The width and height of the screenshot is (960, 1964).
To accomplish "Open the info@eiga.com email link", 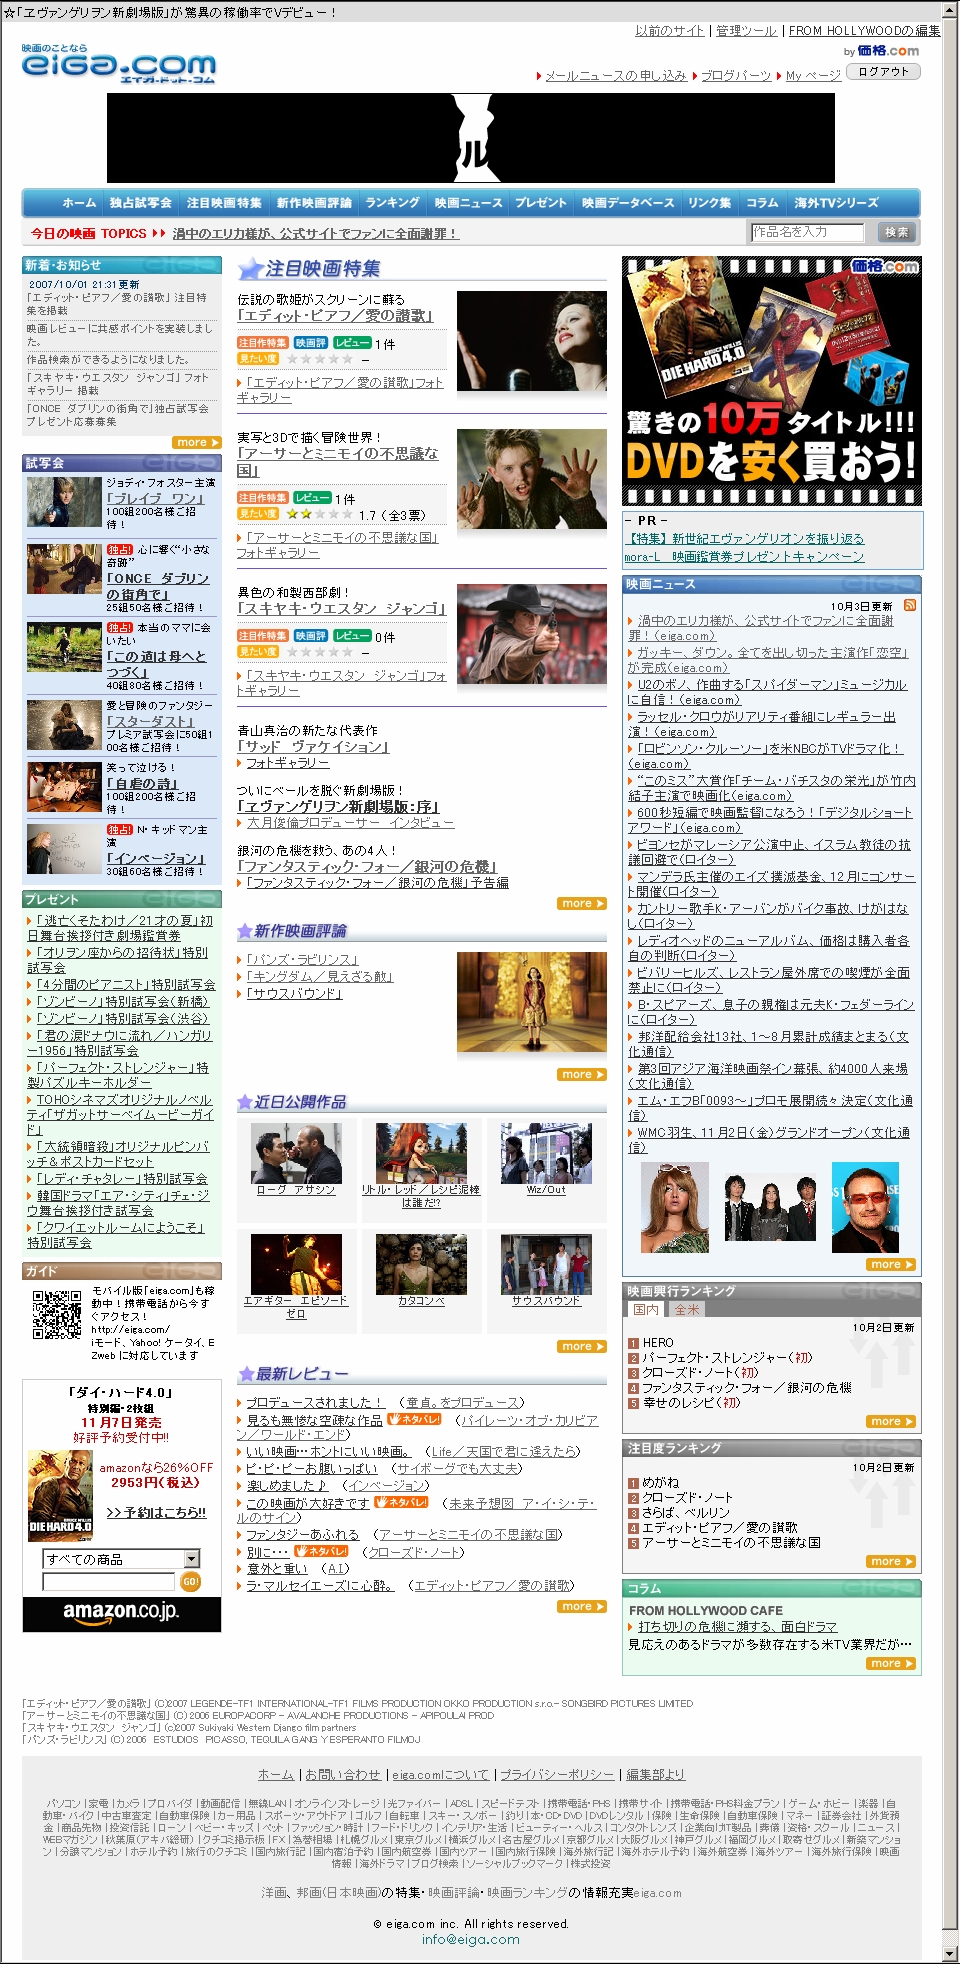I will pos(470,1939).
